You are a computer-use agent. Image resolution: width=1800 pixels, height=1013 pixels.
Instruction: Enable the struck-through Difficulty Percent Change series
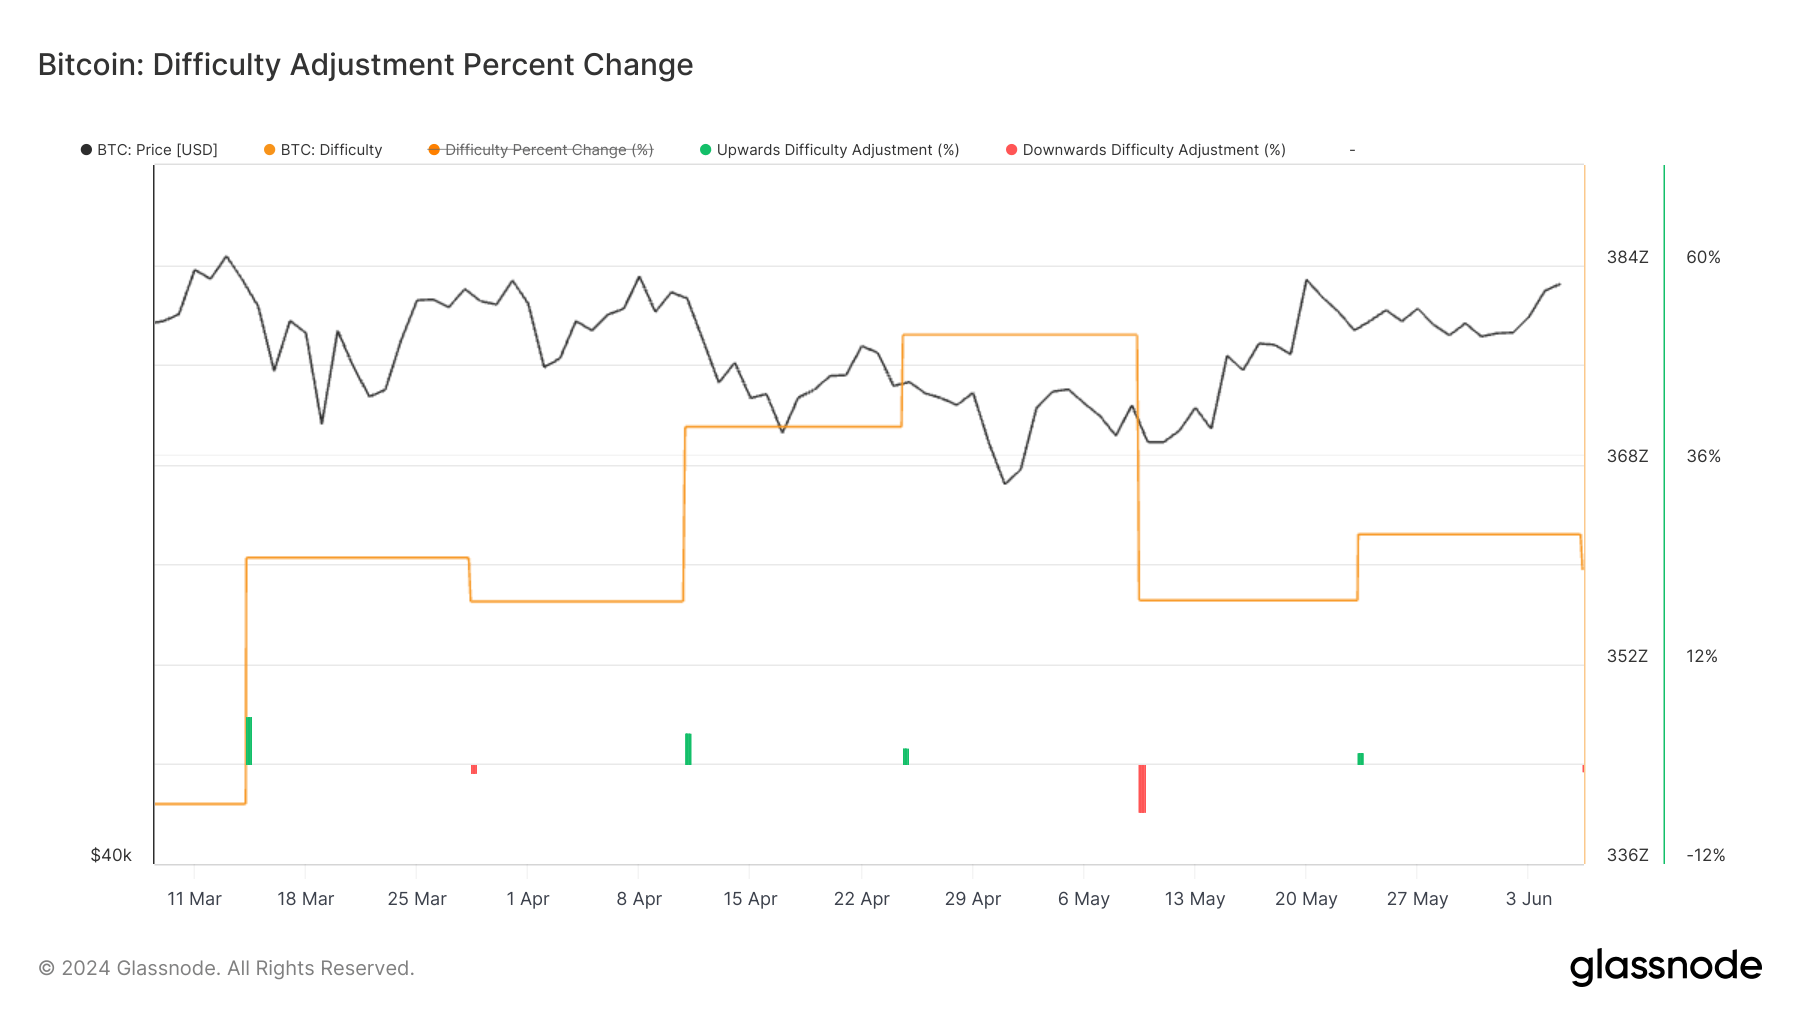pos(548,150)
